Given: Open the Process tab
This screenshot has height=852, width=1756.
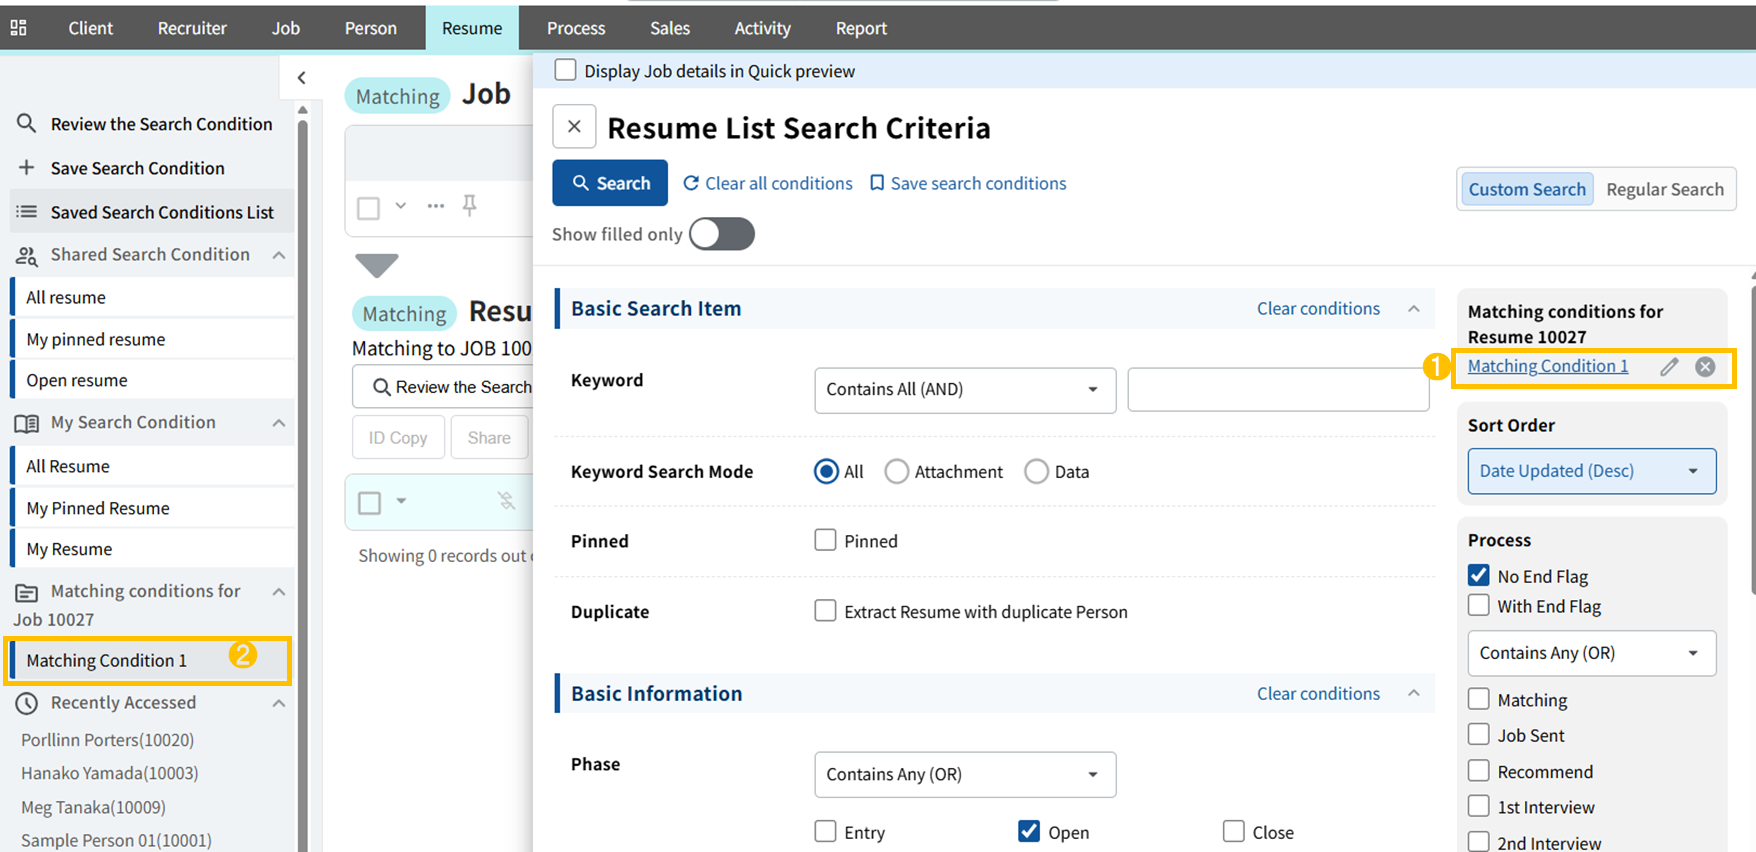Looking at the screenshot, I should coord(576,28).
